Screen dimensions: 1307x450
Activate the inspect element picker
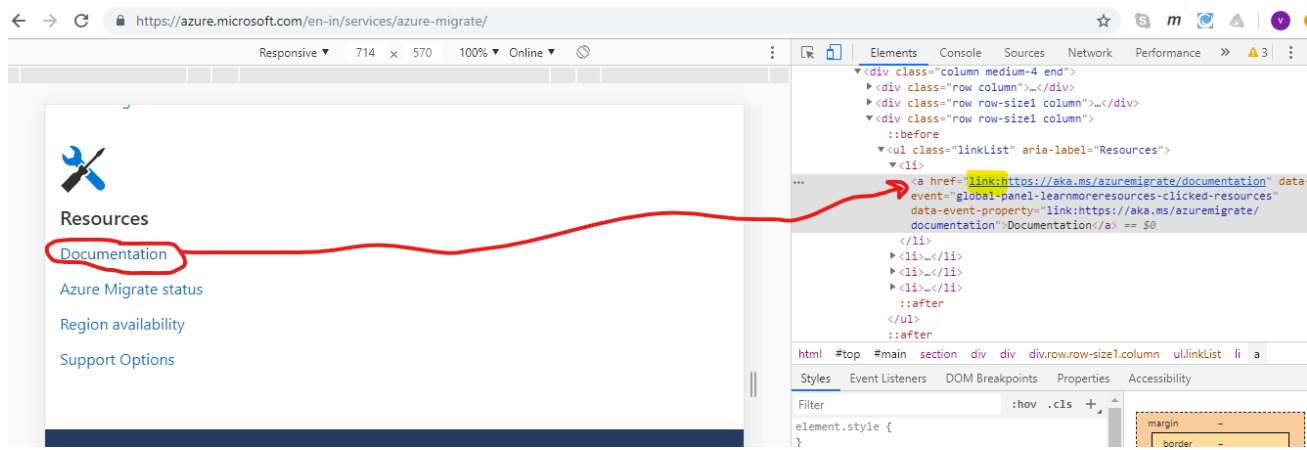pyautogui.click(x=808, y=52)
